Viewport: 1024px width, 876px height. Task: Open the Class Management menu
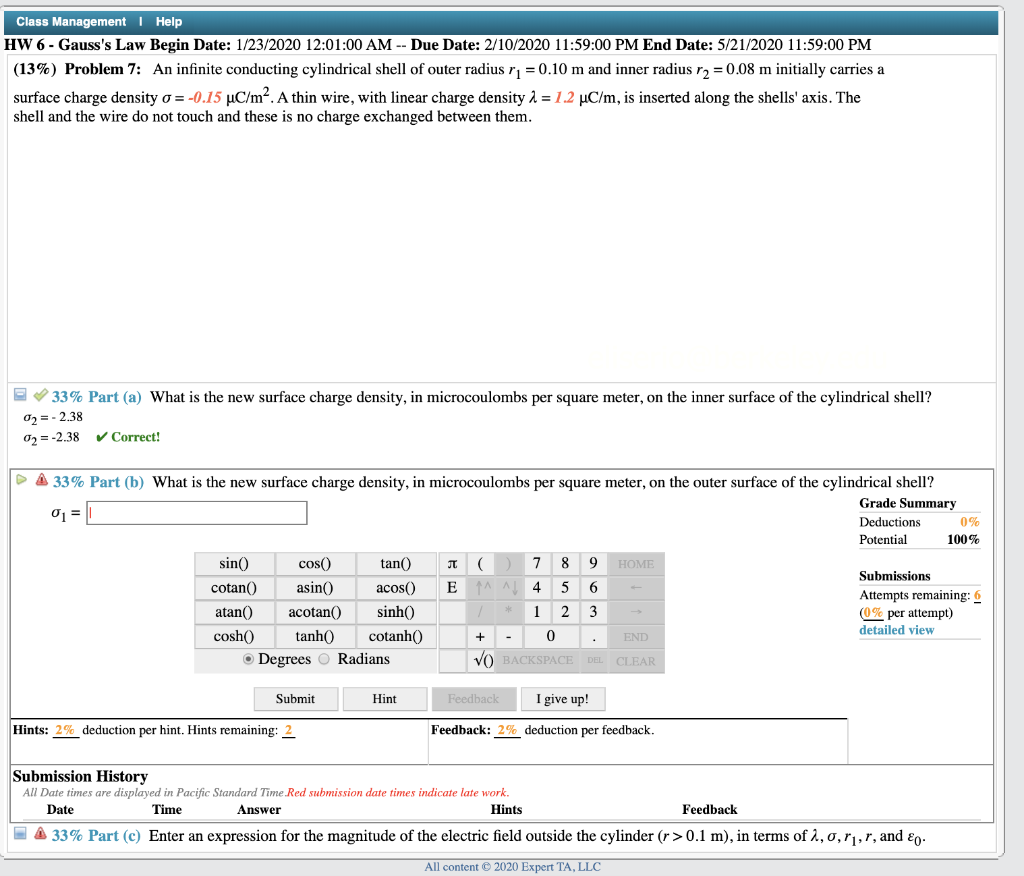point(70,21)
